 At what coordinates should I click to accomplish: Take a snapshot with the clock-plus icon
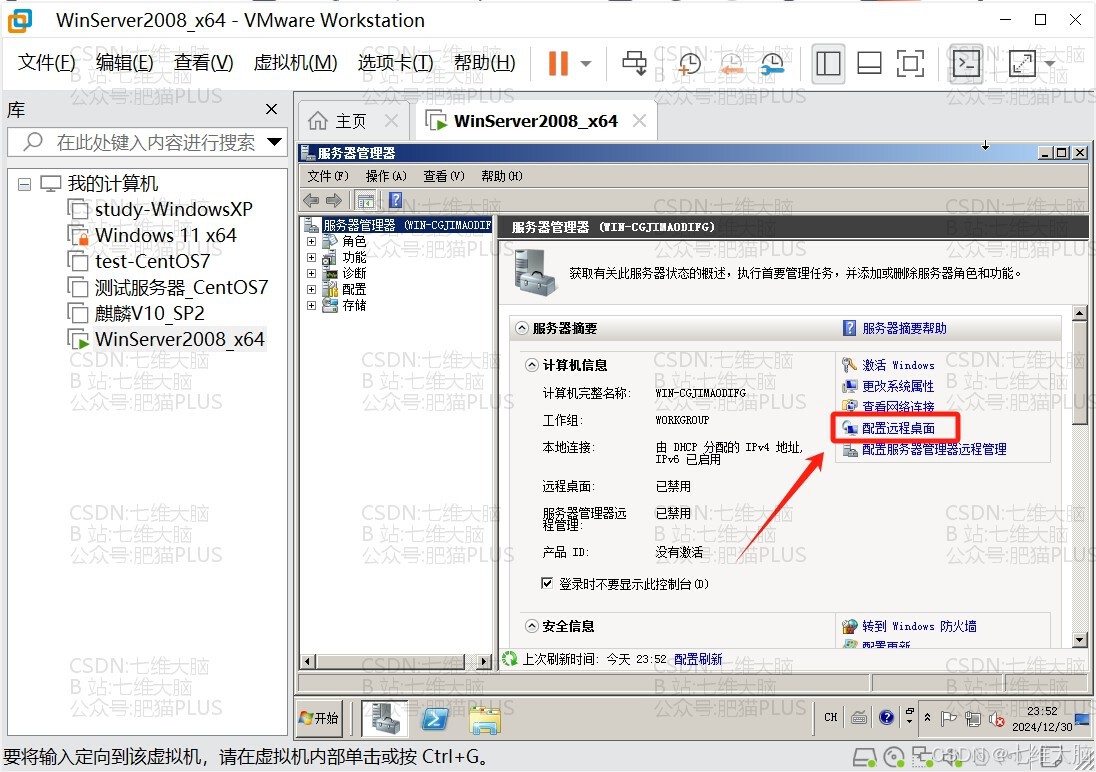pyautogui.click(x=689, y=64)
